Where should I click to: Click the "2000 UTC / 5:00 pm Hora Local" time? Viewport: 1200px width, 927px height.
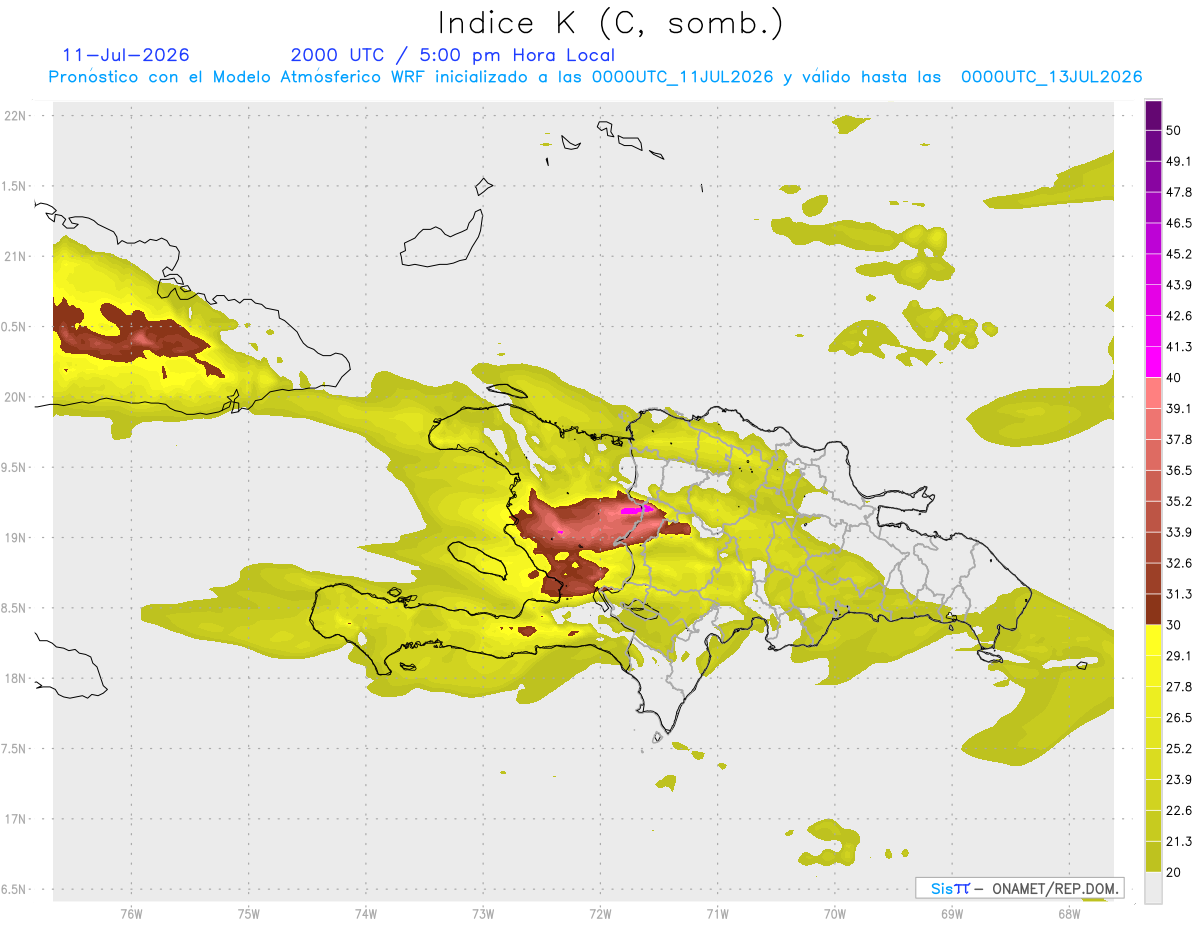453,55
